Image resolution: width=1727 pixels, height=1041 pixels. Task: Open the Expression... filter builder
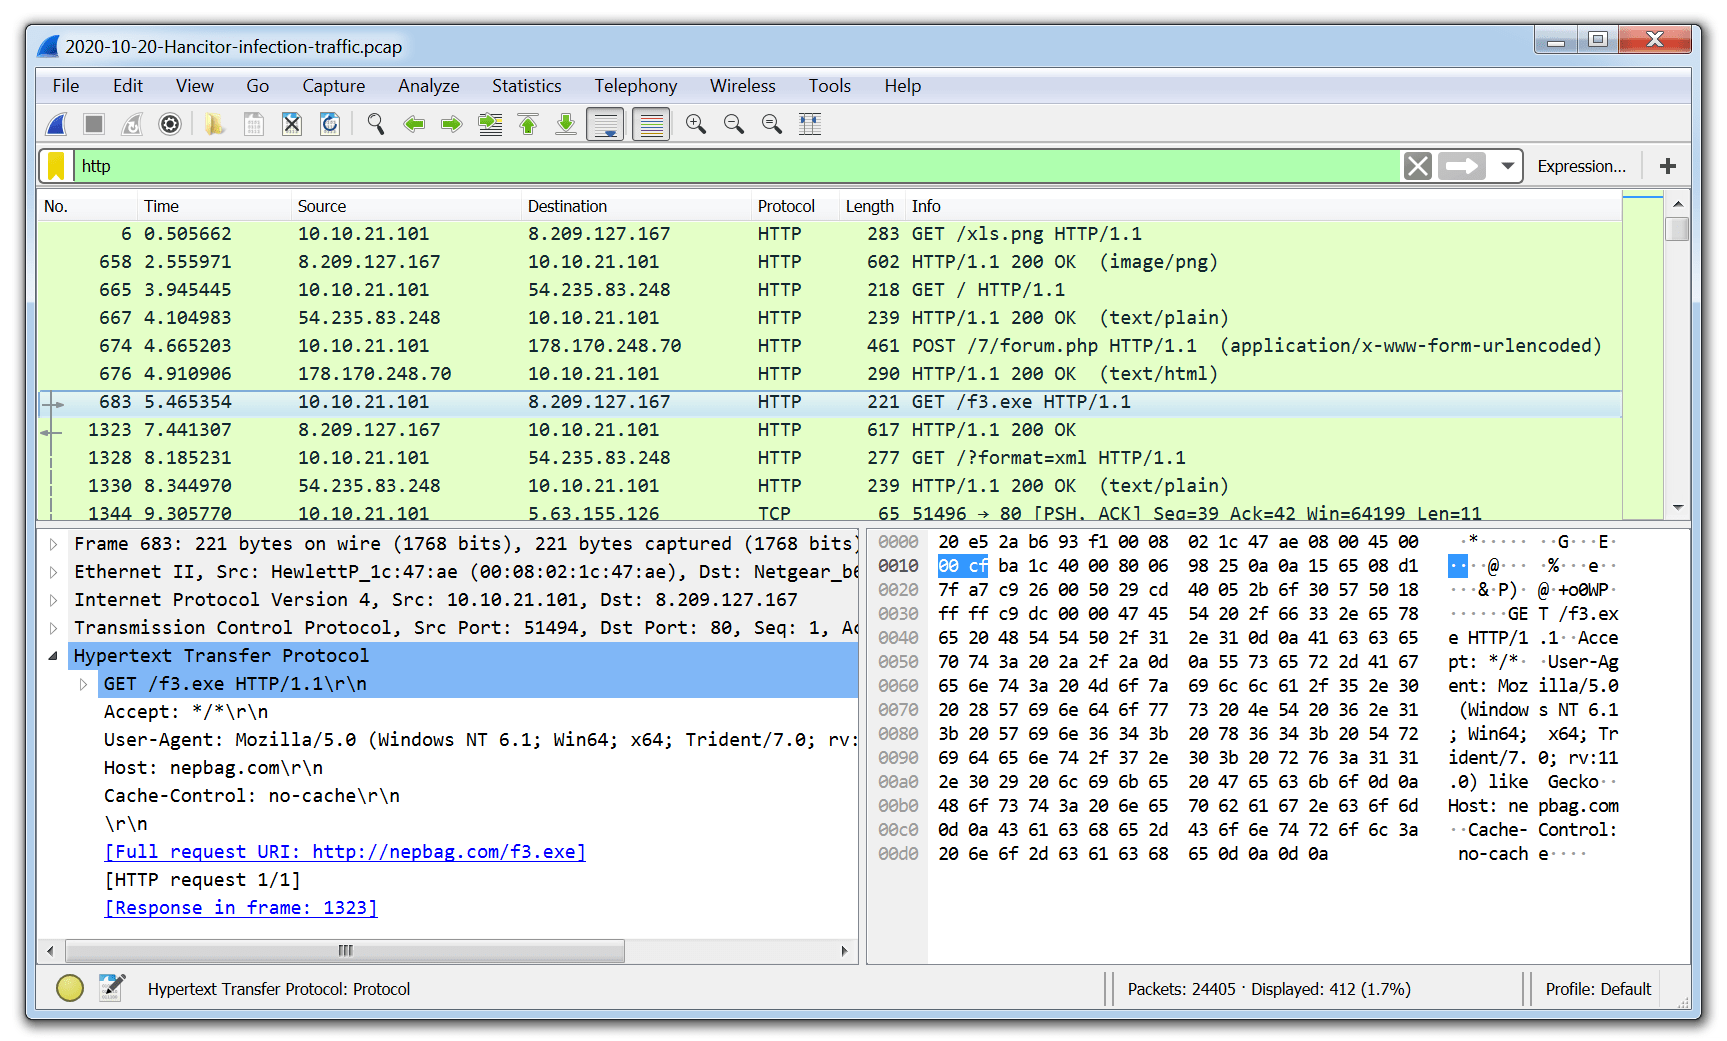tap(1582, 166)
